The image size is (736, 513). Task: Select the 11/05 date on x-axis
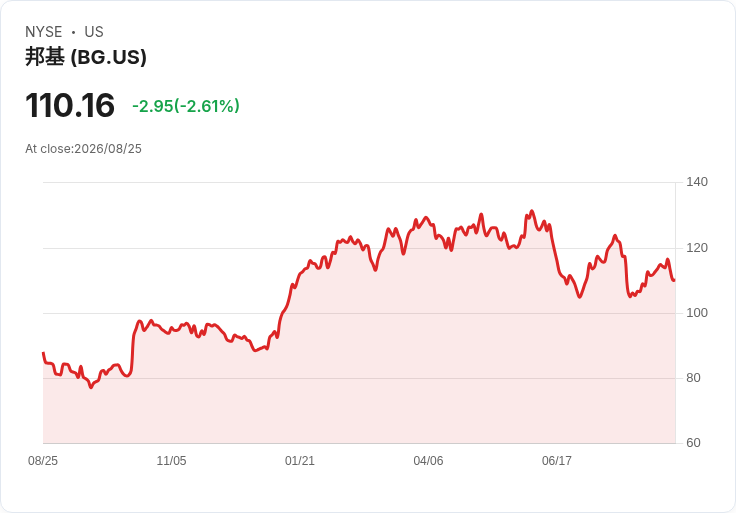(171, 461)
